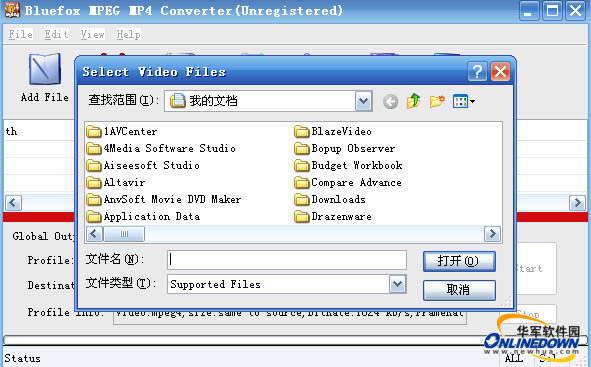This screenshot has height=367, width=591.
Task: Close the Select Video Files dialog
Action: pos(501,72)
